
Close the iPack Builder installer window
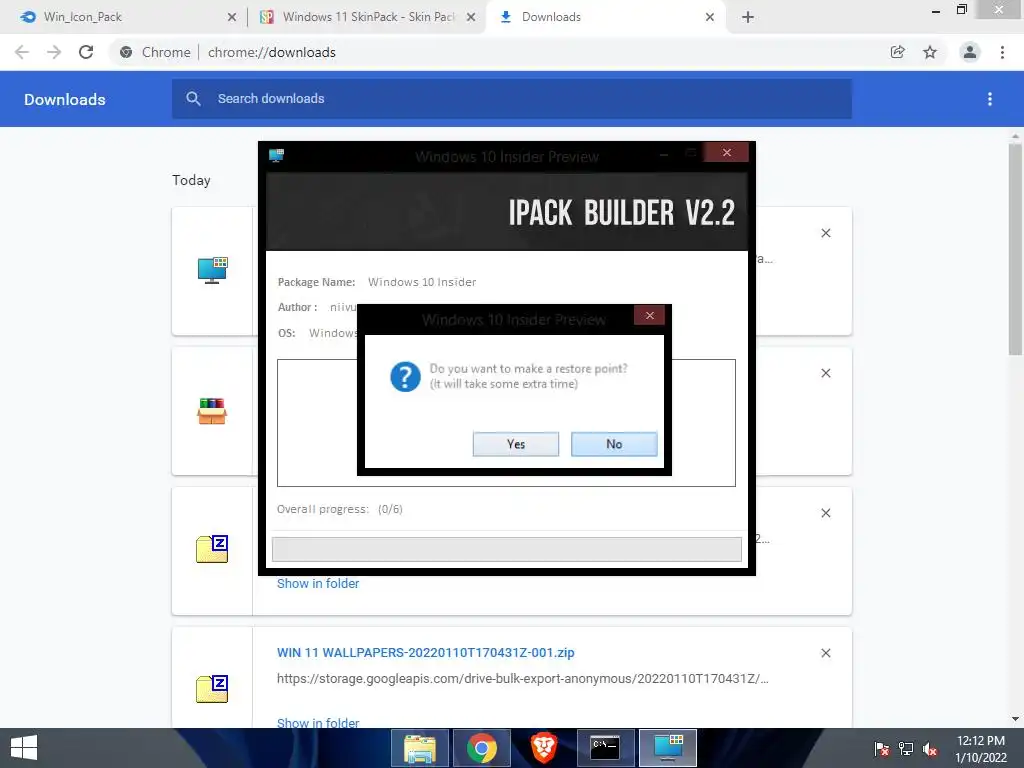[x=726, y=152]
